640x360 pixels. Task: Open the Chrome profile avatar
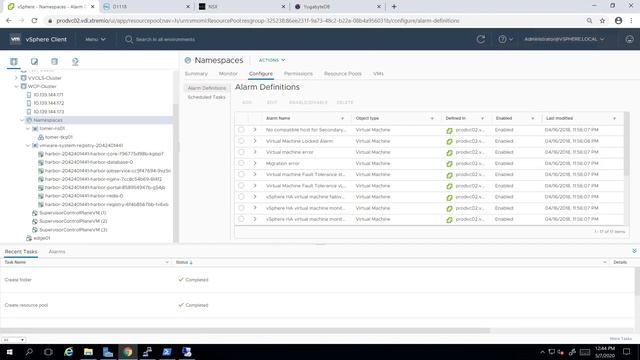point(618,20)
